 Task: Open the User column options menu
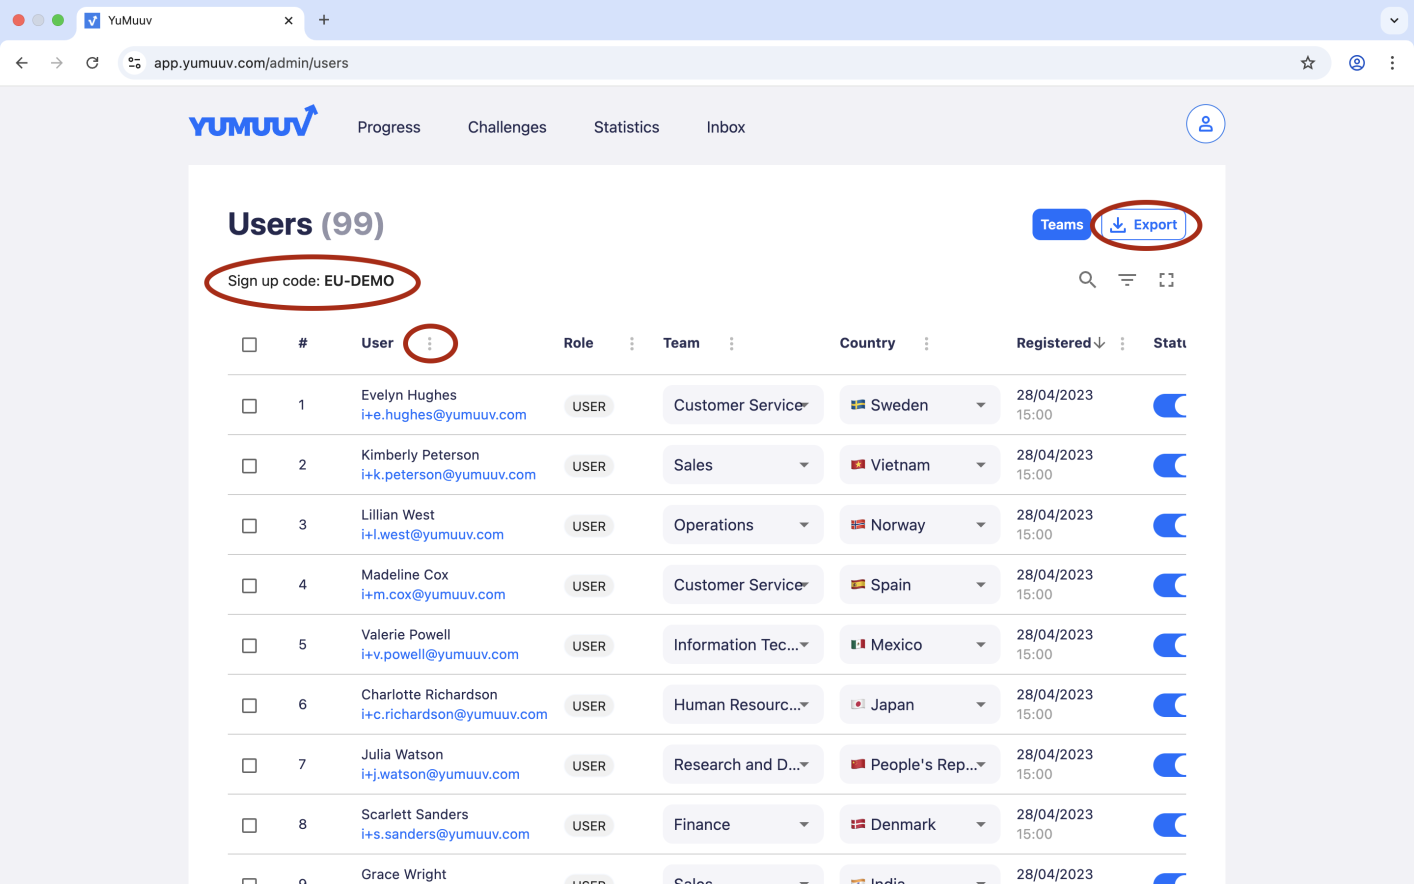tap(430, 343)
